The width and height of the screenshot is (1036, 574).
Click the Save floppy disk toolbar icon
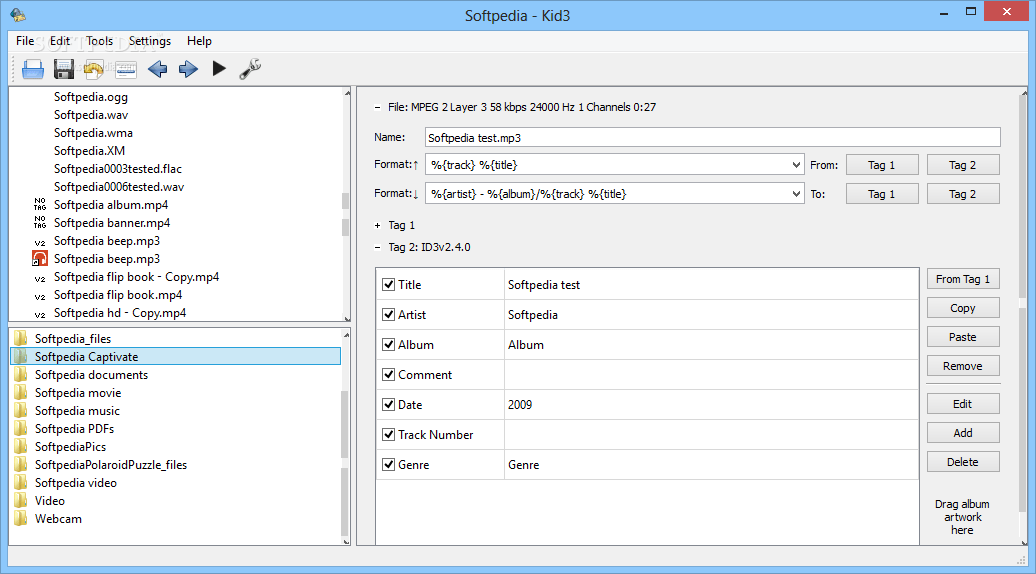[63, 69]
